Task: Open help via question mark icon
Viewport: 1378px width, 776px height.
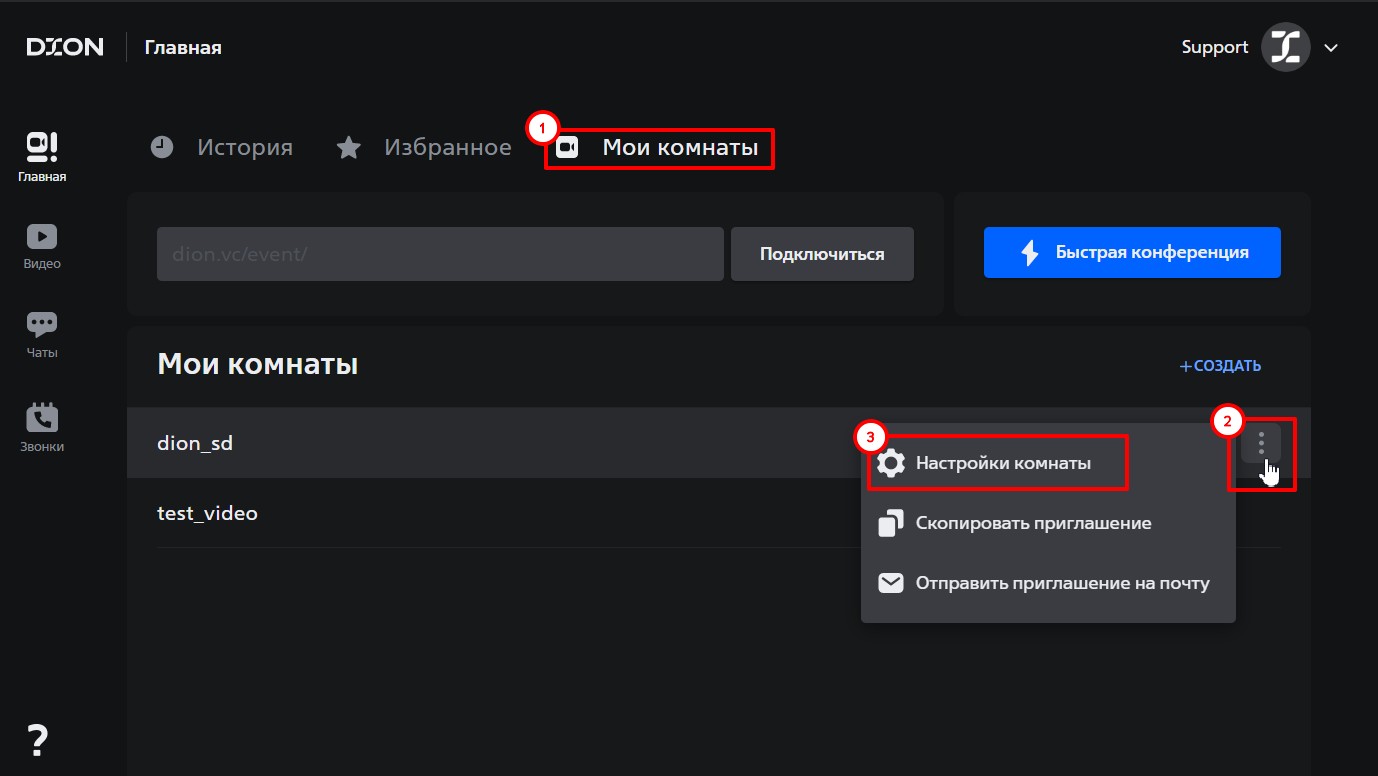Action: click(x=38, y=740)
